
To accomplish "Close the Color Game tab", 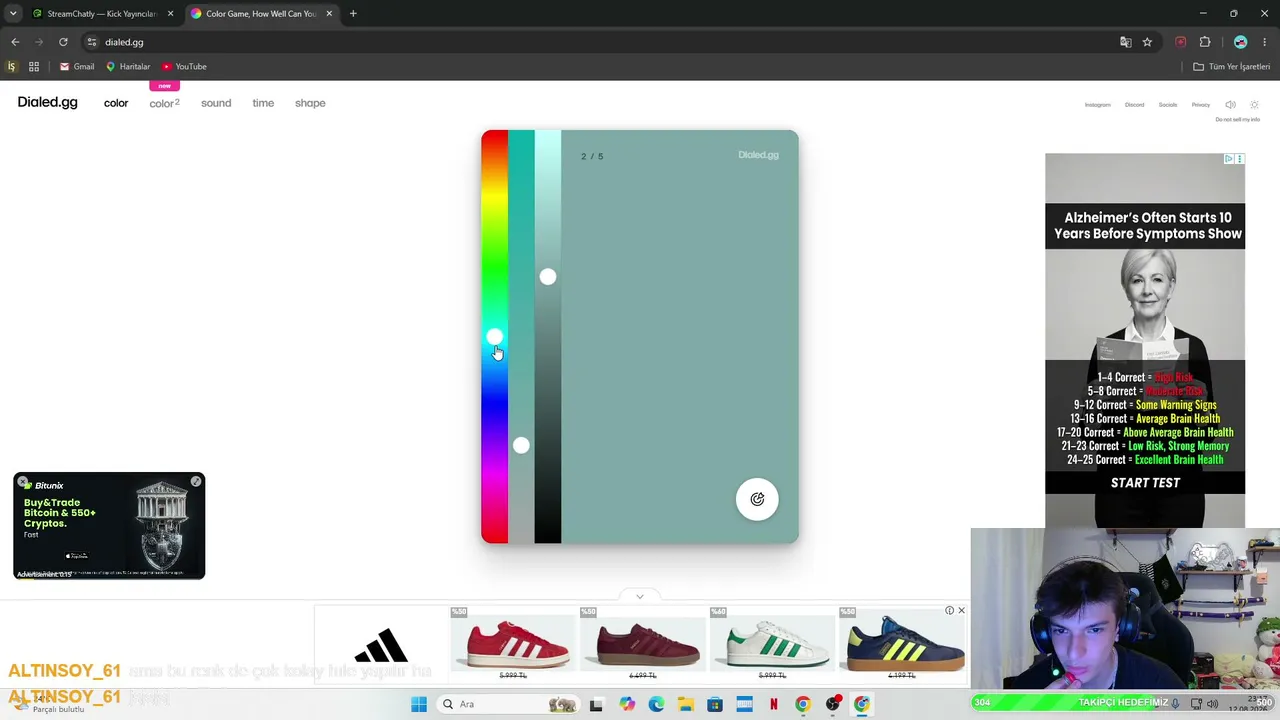I will (329, 14).
